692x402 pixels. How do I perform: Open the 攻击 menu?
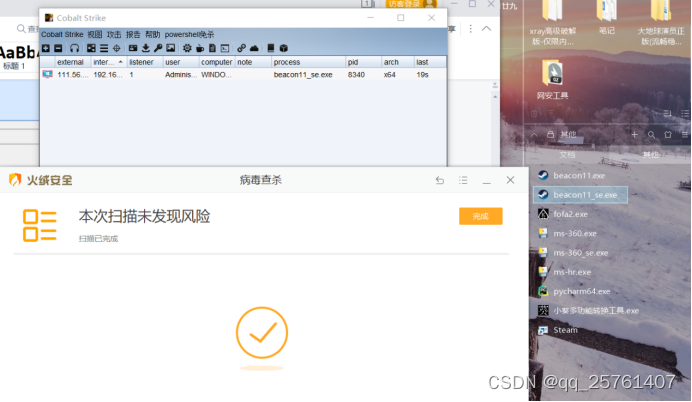(x=114, y=34)
